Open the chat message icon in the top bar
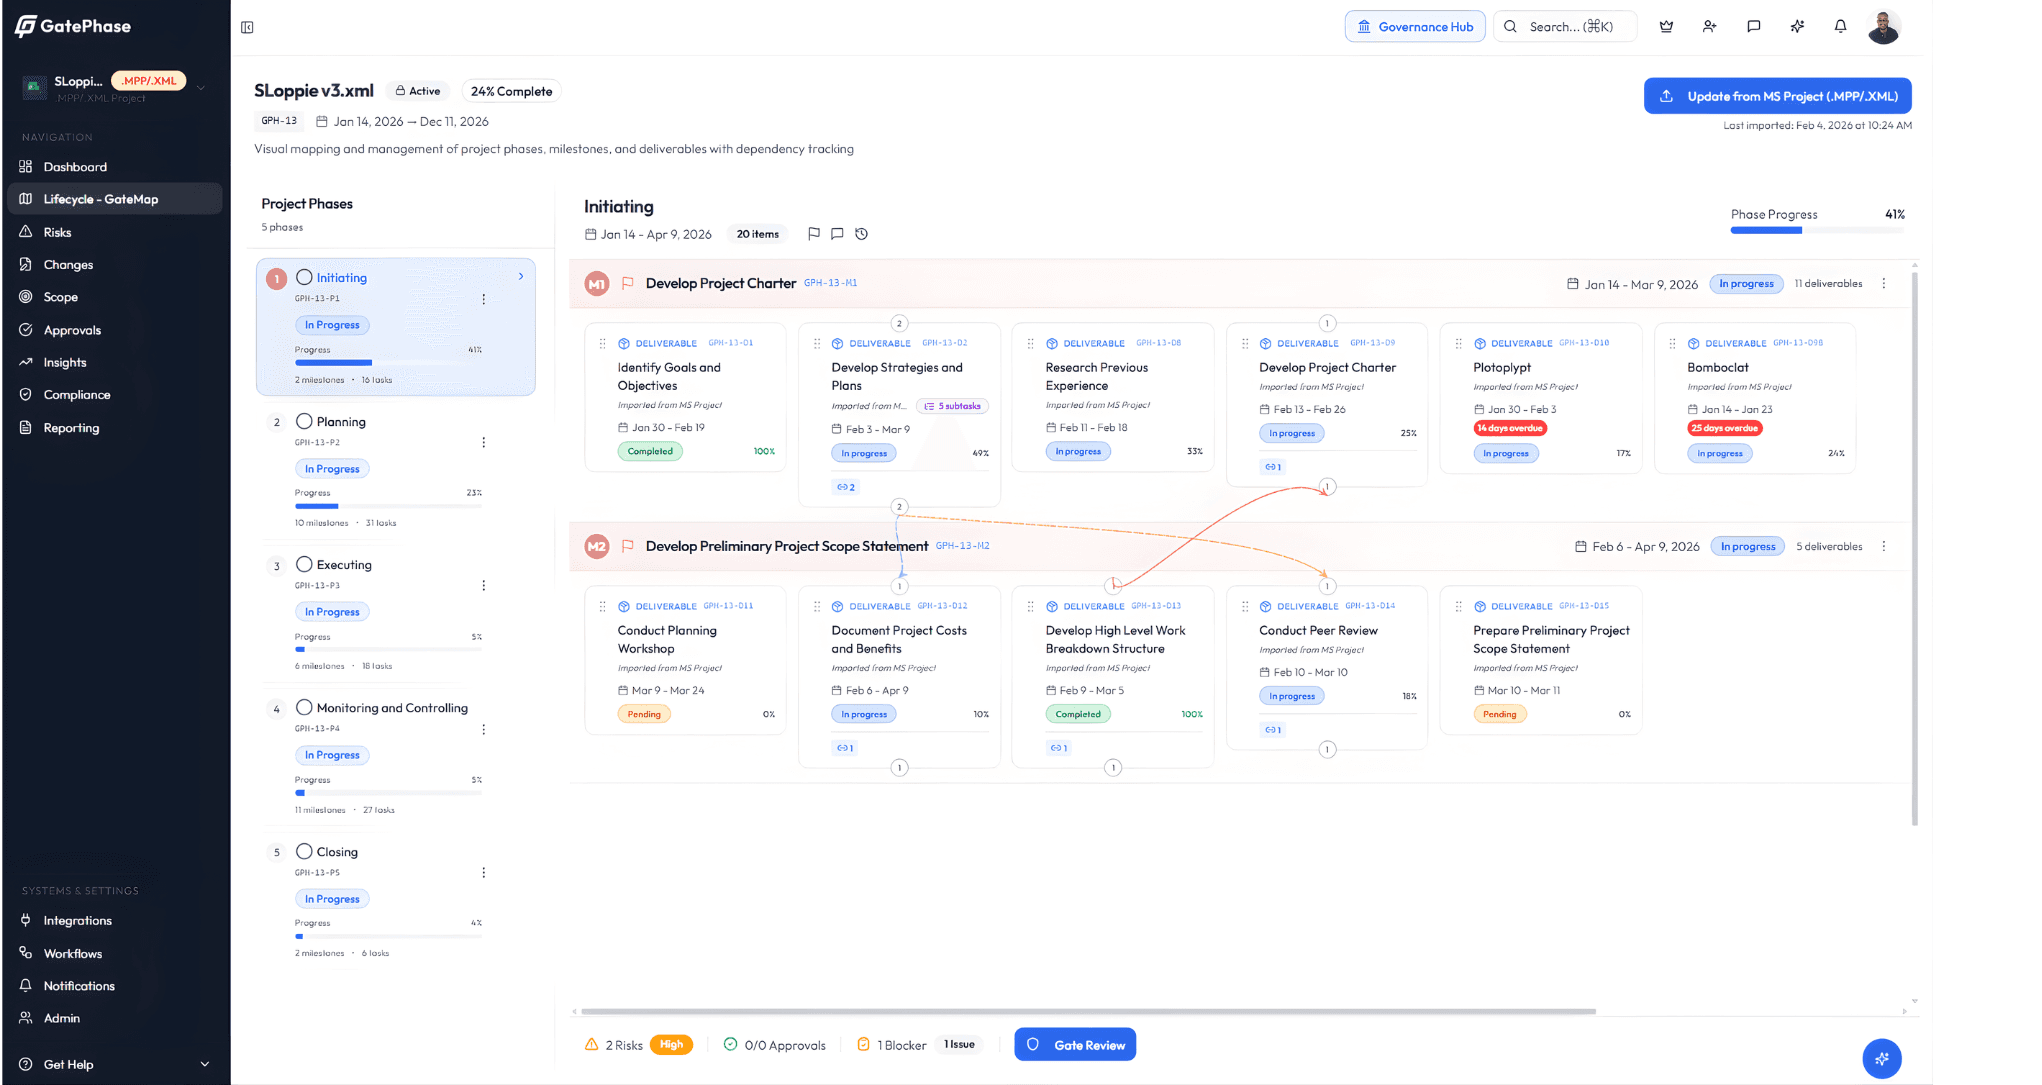This screenshot has width=2042, height=1085. [1753, 27]
